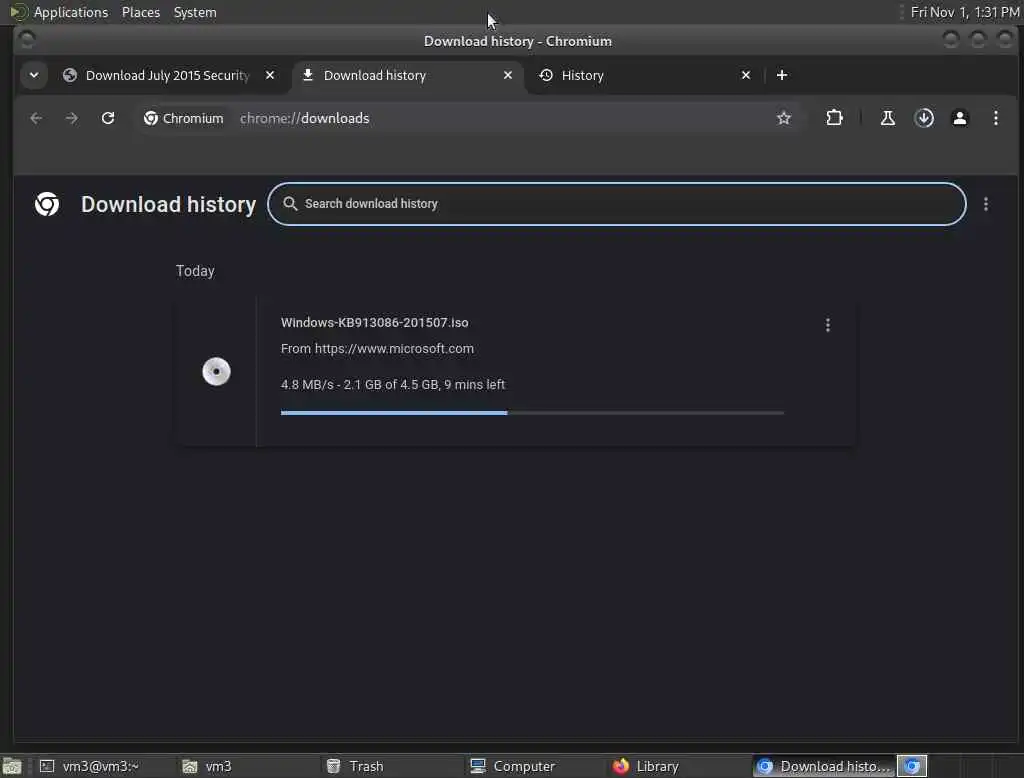Viewport: 1024px width, 778px height.
Task: Go back using the browser back arrow
Action: coord(36,118)
